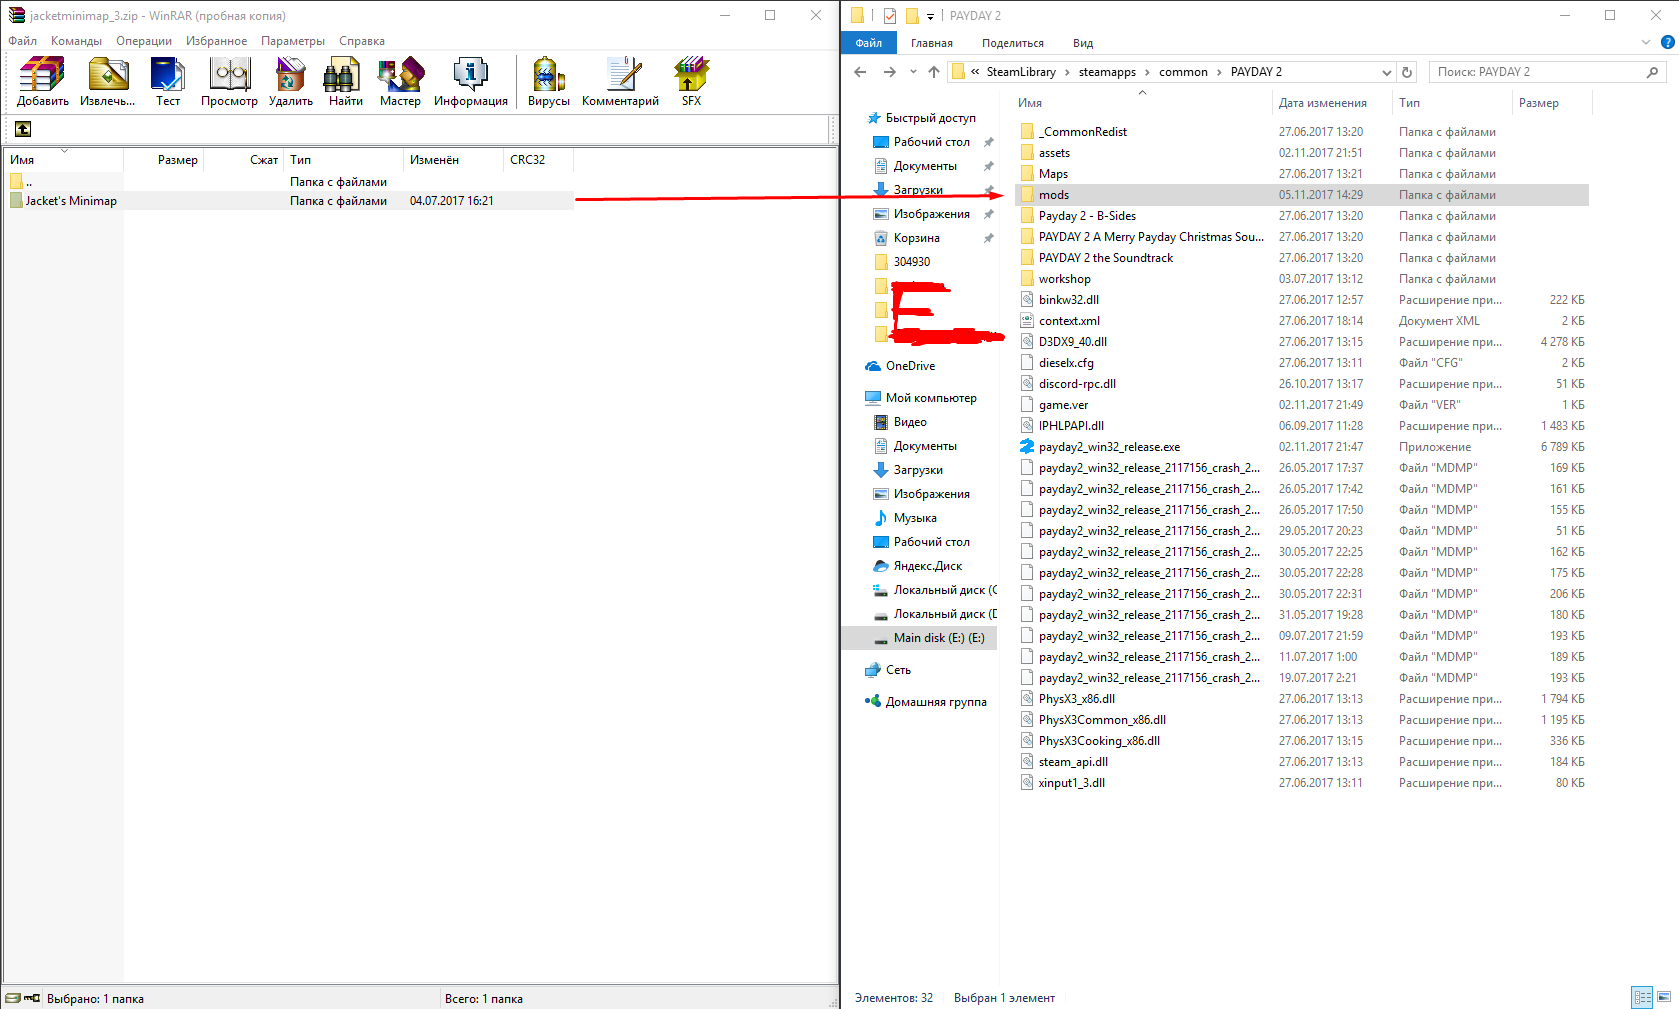Screen dimensions: 1679x1009
Task: Open Быстрый доступ in navigation pane
Action: [930, 118]
